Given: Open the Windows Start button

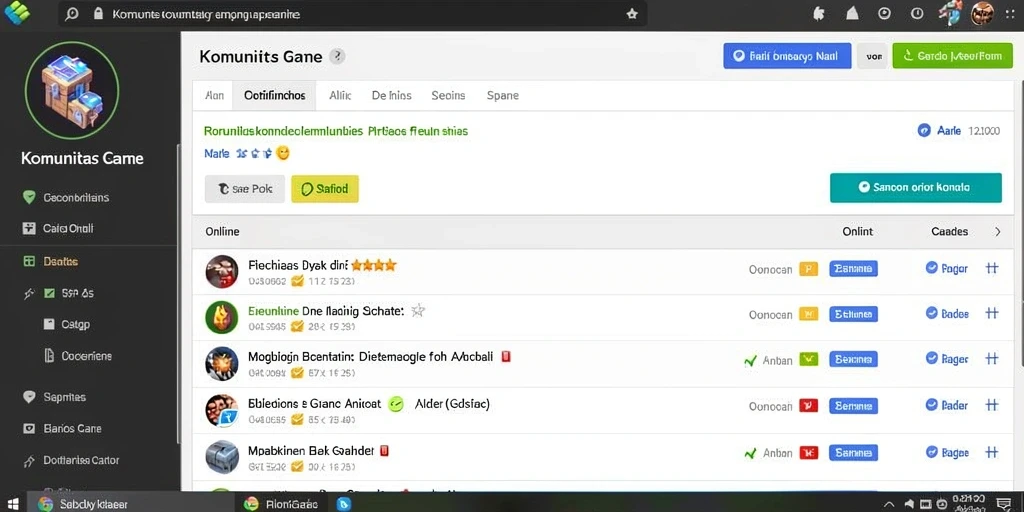Looking at the screenshot, I should click(x=12, y=504).
